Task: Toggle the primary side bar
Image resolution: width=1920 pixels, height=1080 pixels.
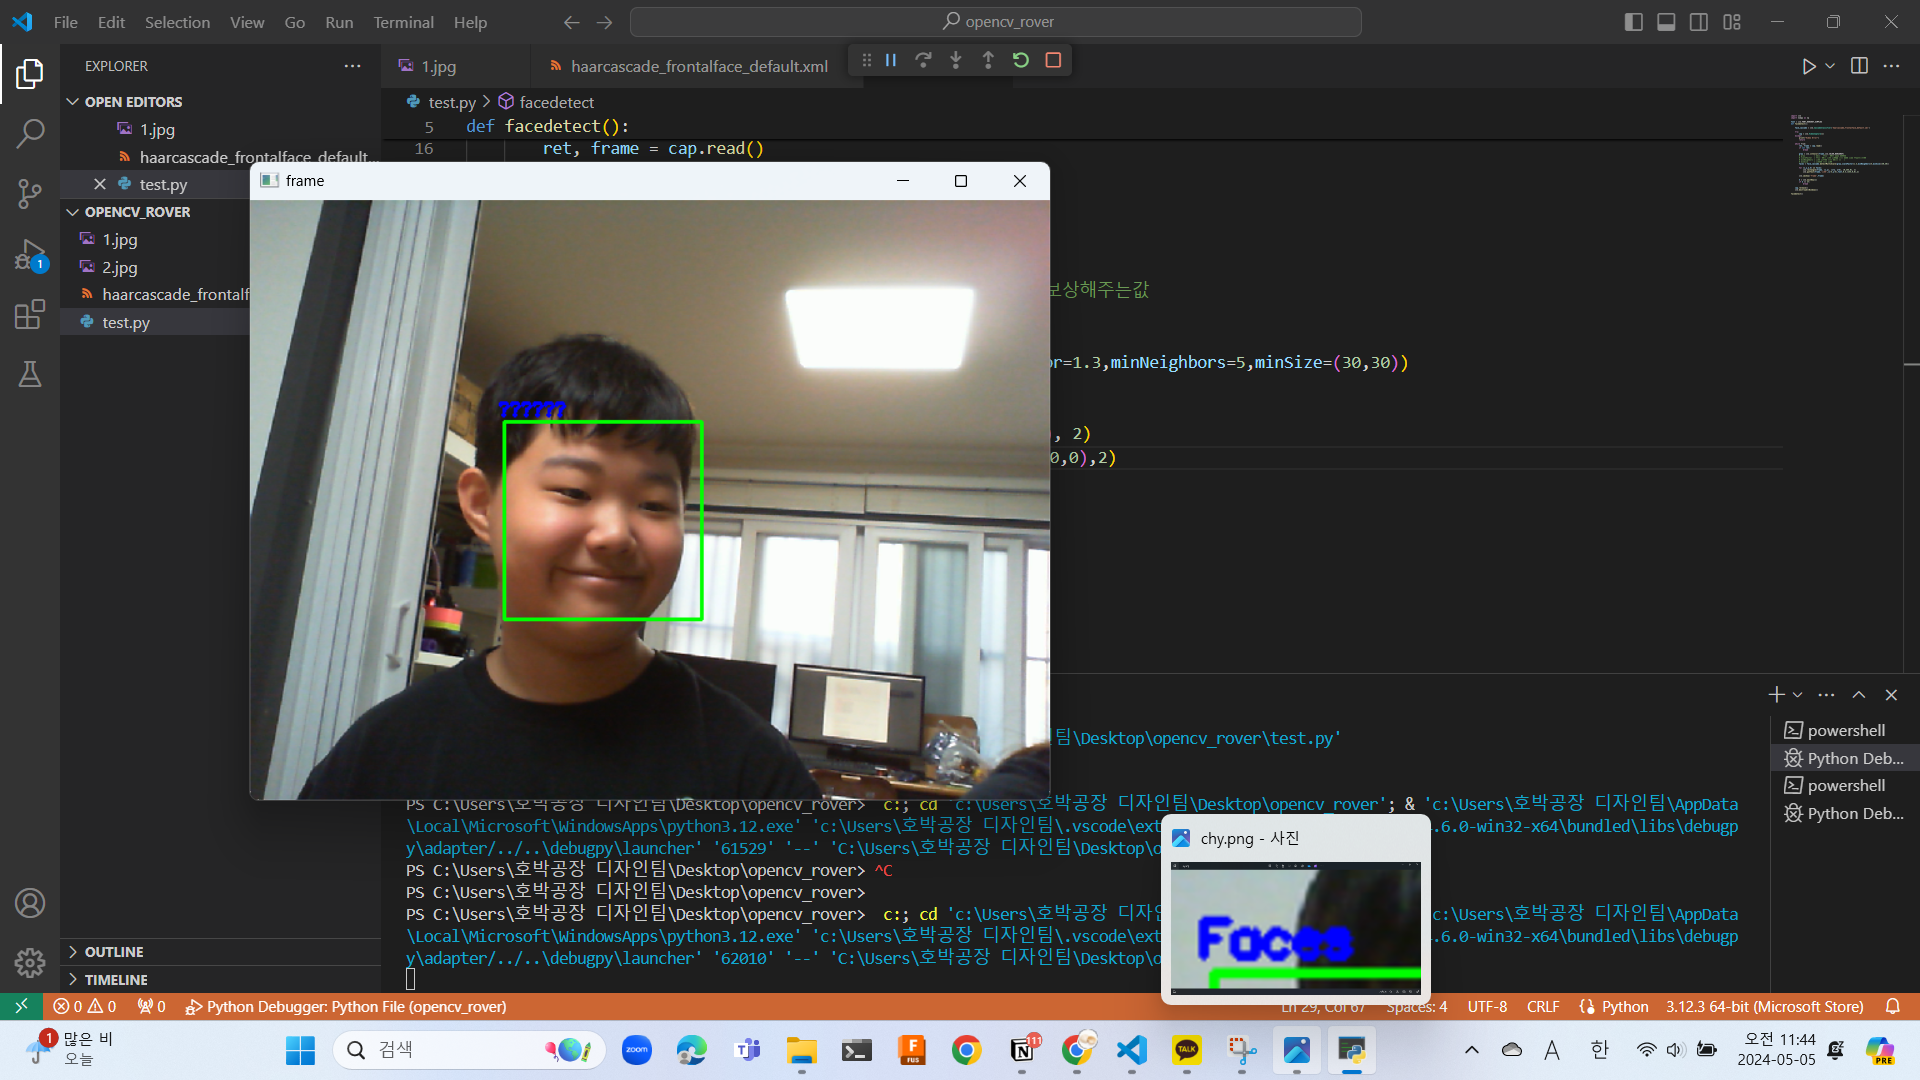Action: pyautogui.click(x=1634, y=22)
